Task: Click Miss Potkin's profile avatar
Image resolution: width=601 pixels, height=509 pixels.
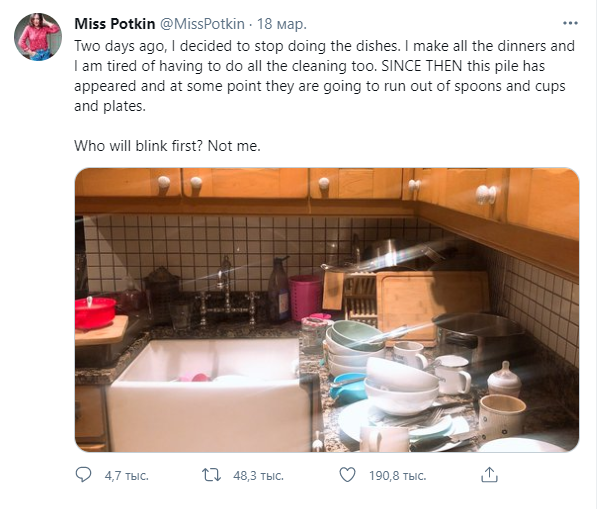Action: 37,37
